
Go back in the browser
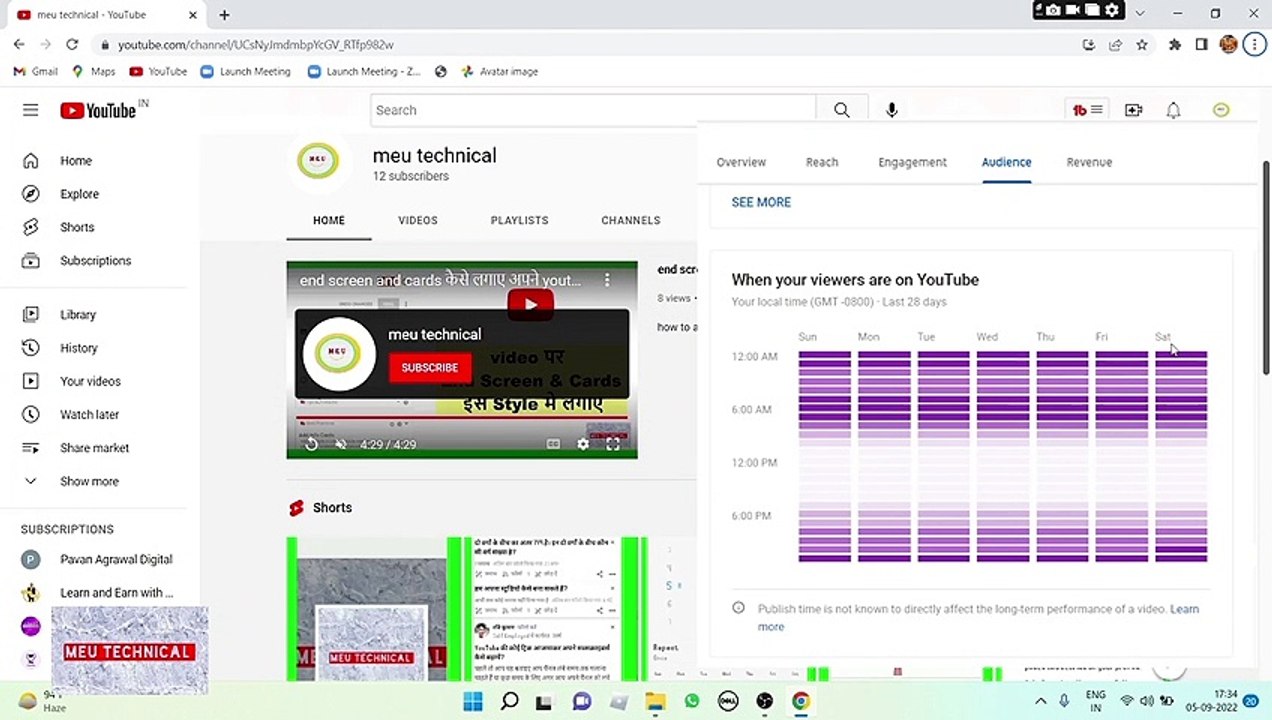click(19, 45)
